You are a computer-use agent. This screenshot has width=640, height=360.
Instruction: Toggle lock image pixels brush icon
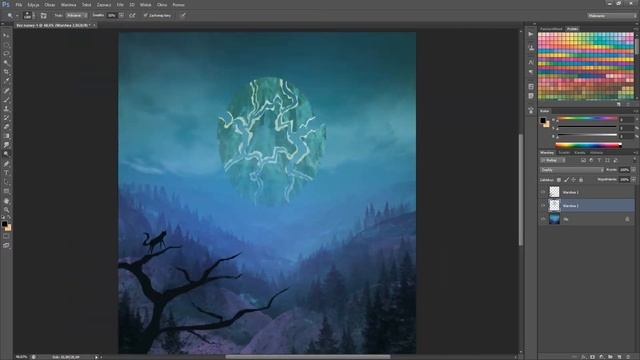coord(566,180)
